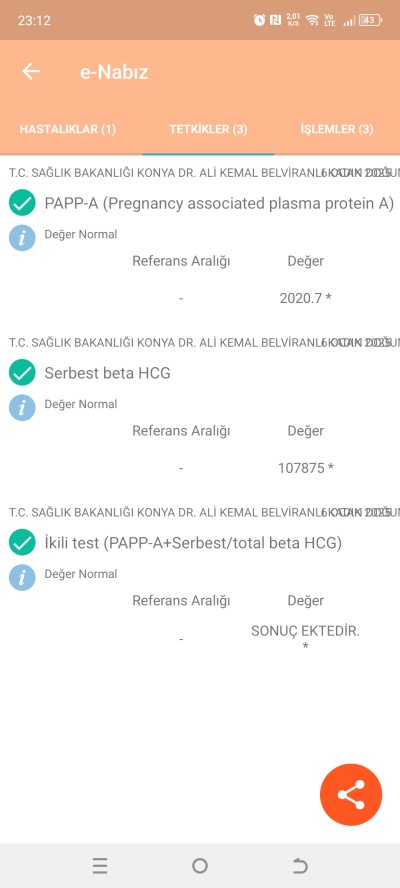The height and width of the screenshot is (888, 400).
Task: Switch to the HASTALIKLAR (1) tab
Action: (68, 129)
